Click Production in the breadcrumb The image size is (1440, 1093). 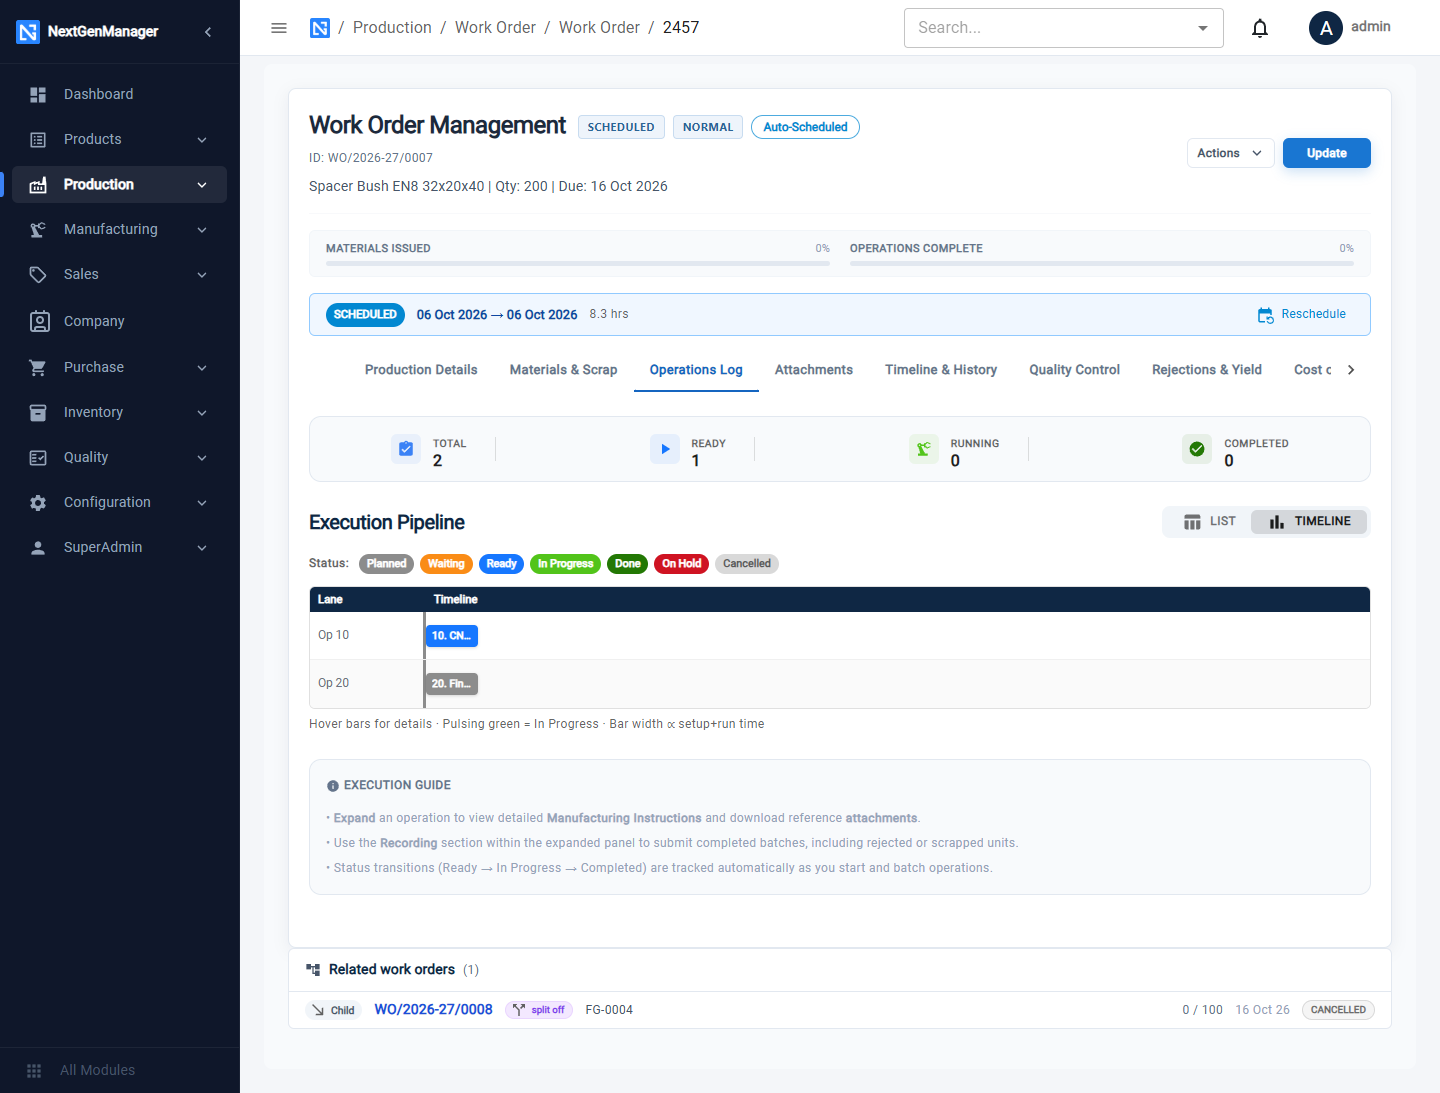point(392,28)
